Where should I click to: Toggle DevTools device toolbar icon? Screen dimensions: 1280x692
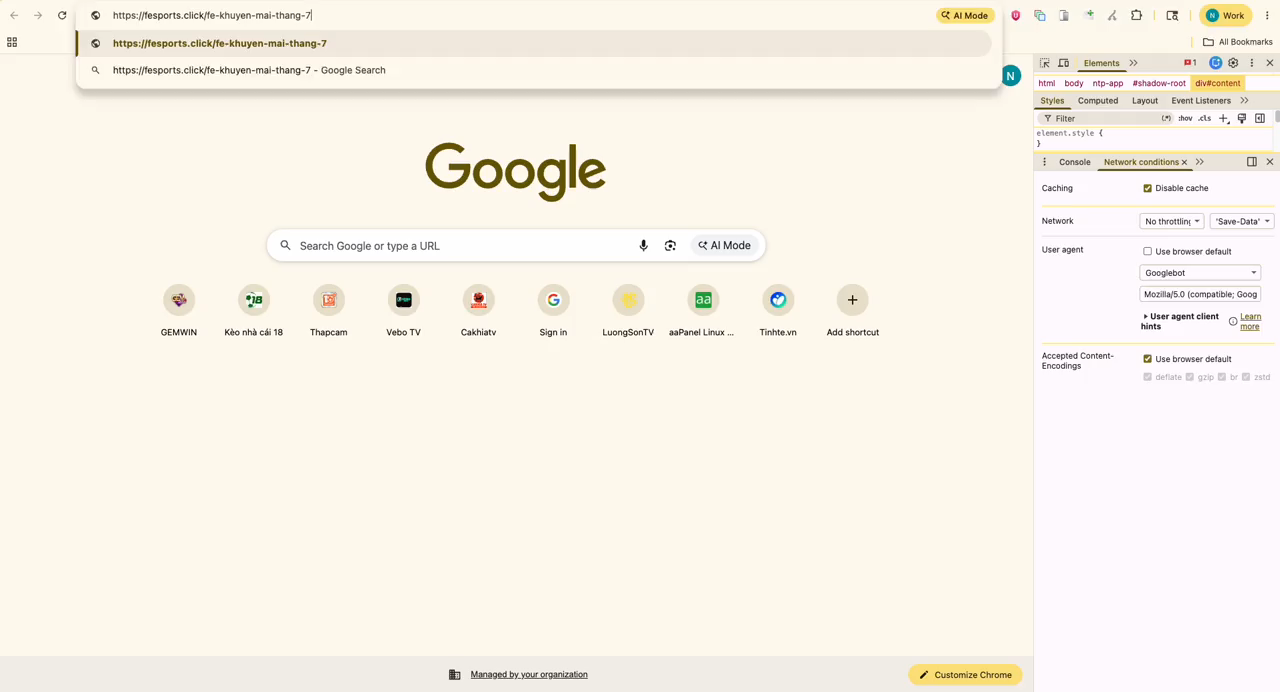1063,63
